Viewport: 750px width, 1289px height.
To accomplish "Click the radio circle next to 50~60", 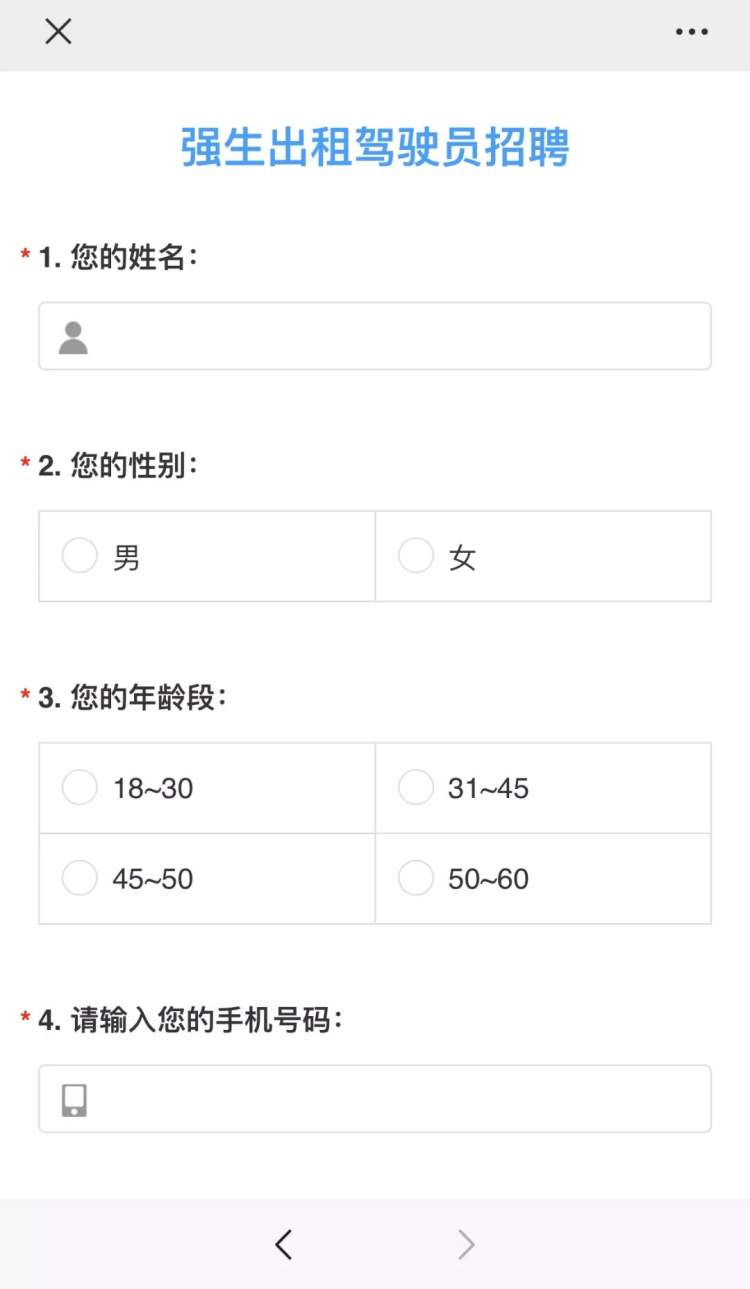I will (416, 878).
